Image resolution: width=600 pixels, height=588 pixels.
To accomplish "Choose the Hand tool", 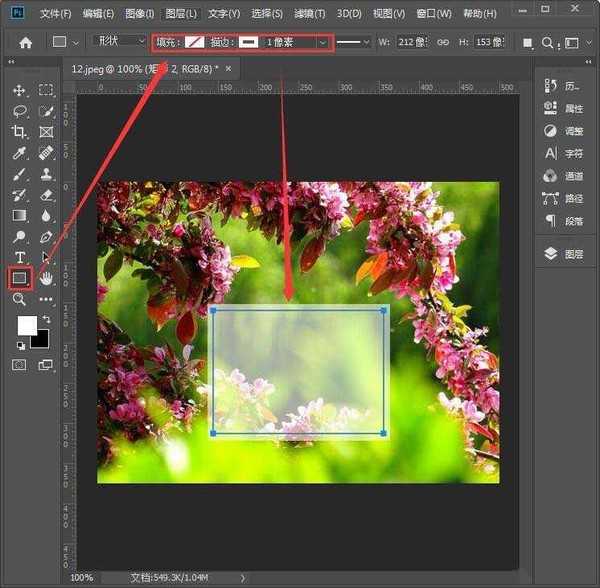I will click(x=46, y=278).
